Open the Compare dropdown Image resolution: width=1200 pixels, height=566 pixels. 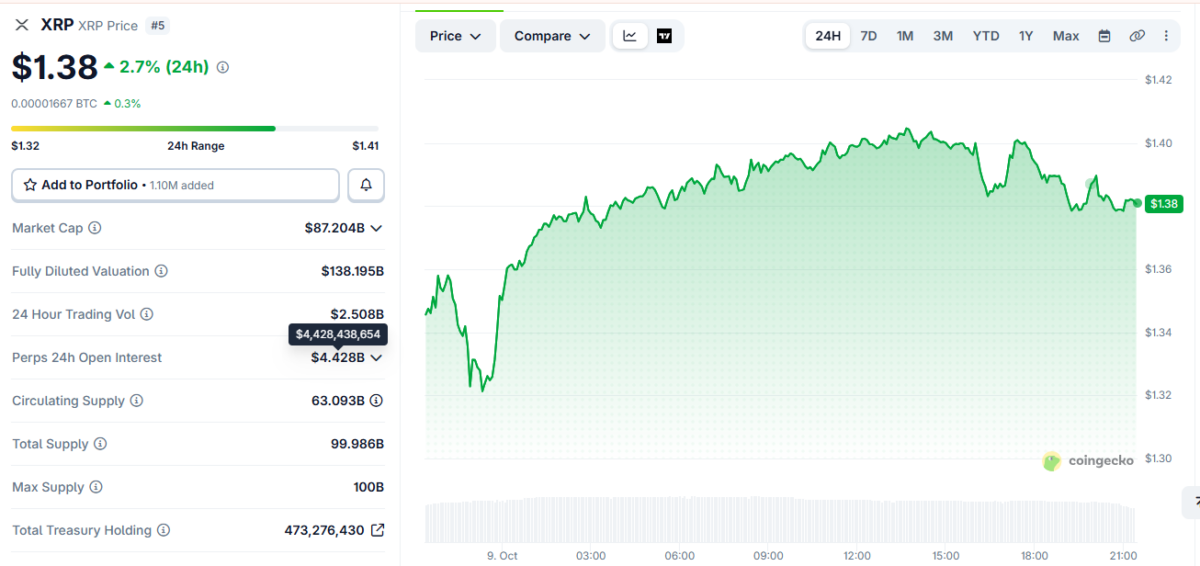552,36
